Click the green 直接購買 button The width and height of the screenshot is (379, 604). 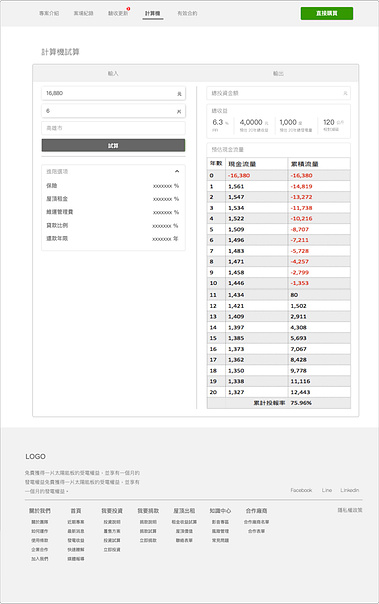(x=327, y=13)
